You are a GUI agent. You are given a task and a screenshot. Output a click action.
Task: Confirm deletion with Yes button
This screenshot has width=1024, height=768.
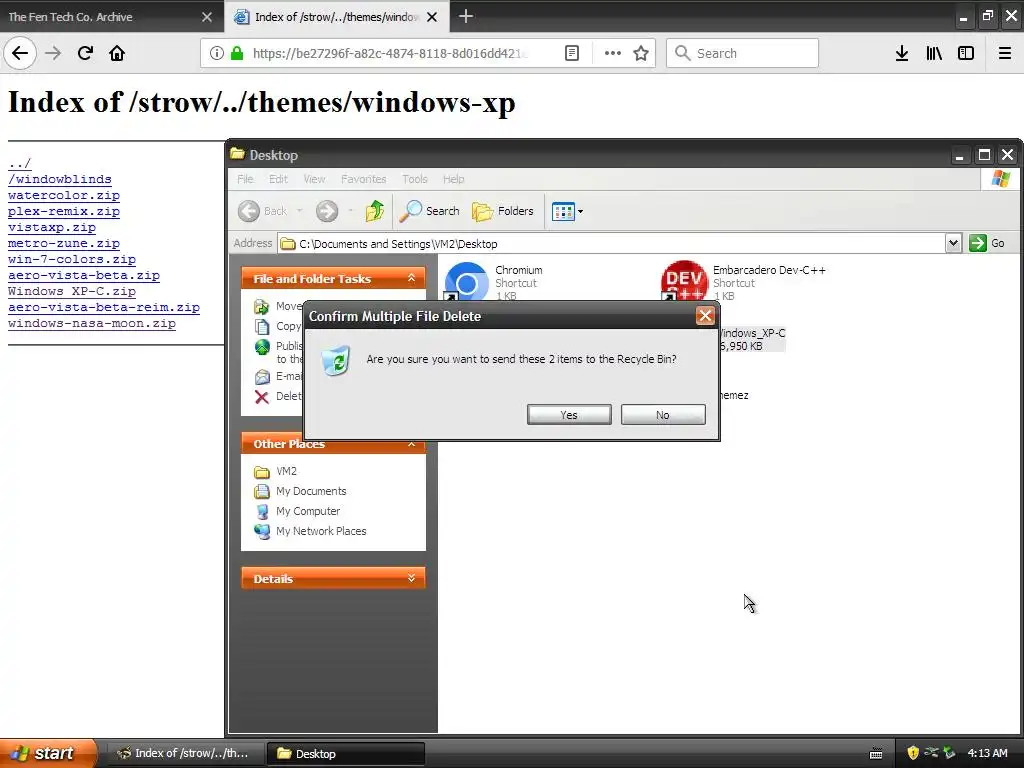pos(569,415)
